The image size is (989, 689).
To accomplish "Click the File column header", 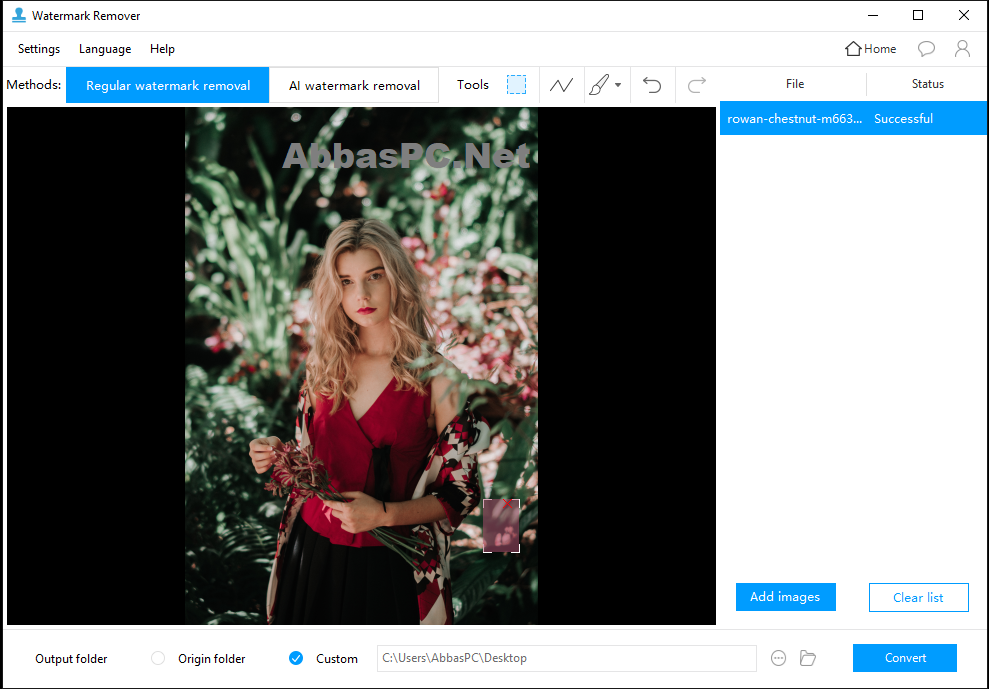I will pos(795,84).
